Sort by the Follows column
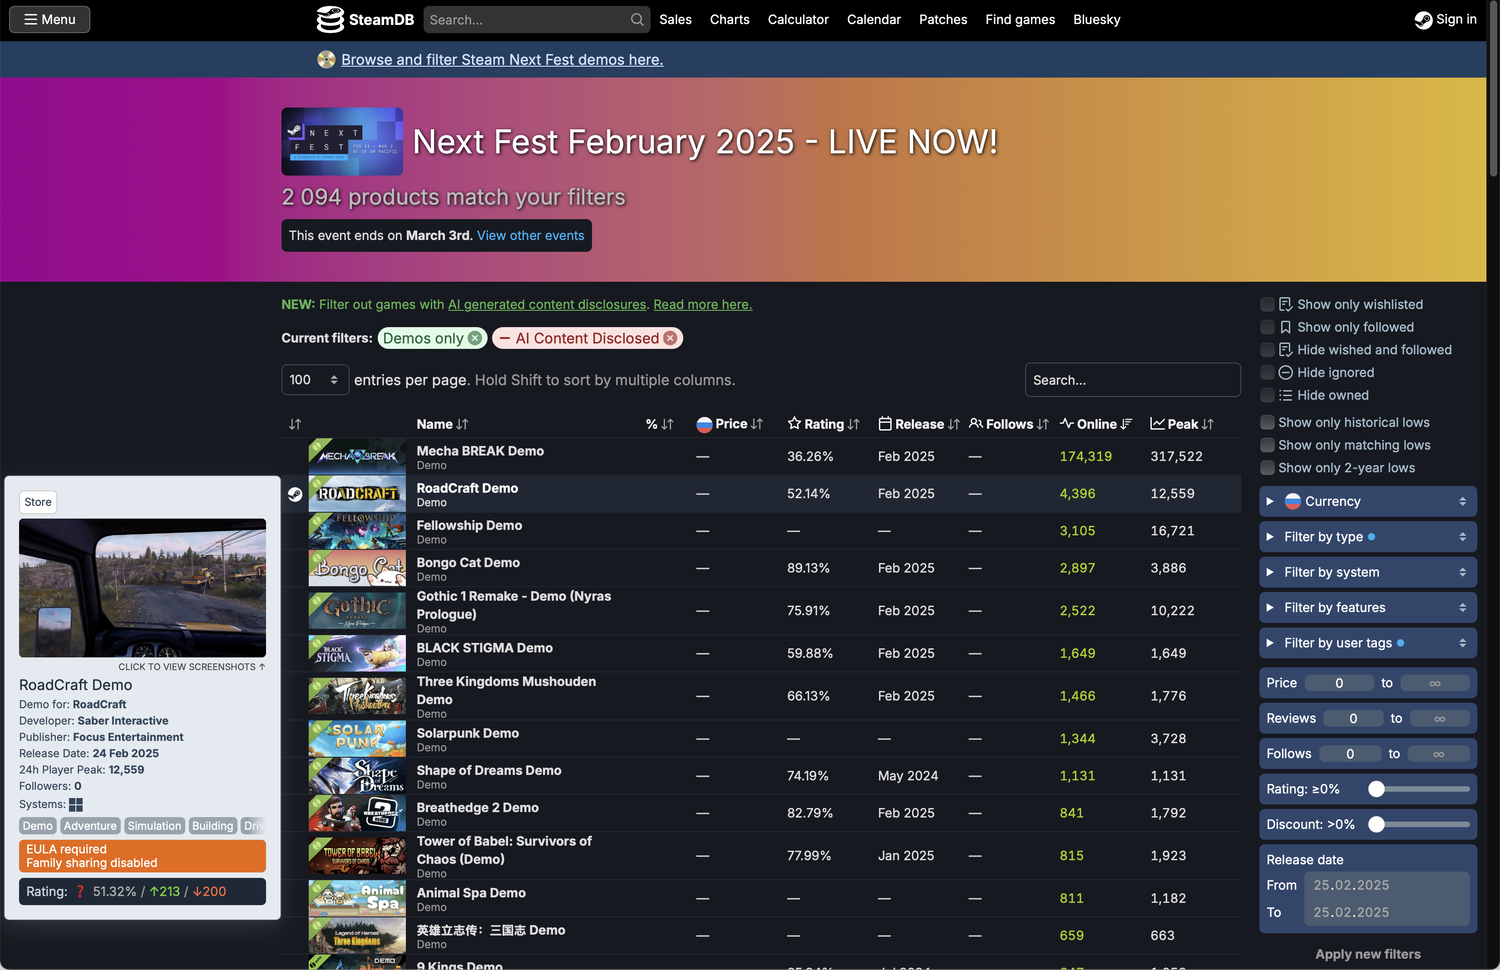The height and width of the screenshot is (970, 1500). (1008, 424)
